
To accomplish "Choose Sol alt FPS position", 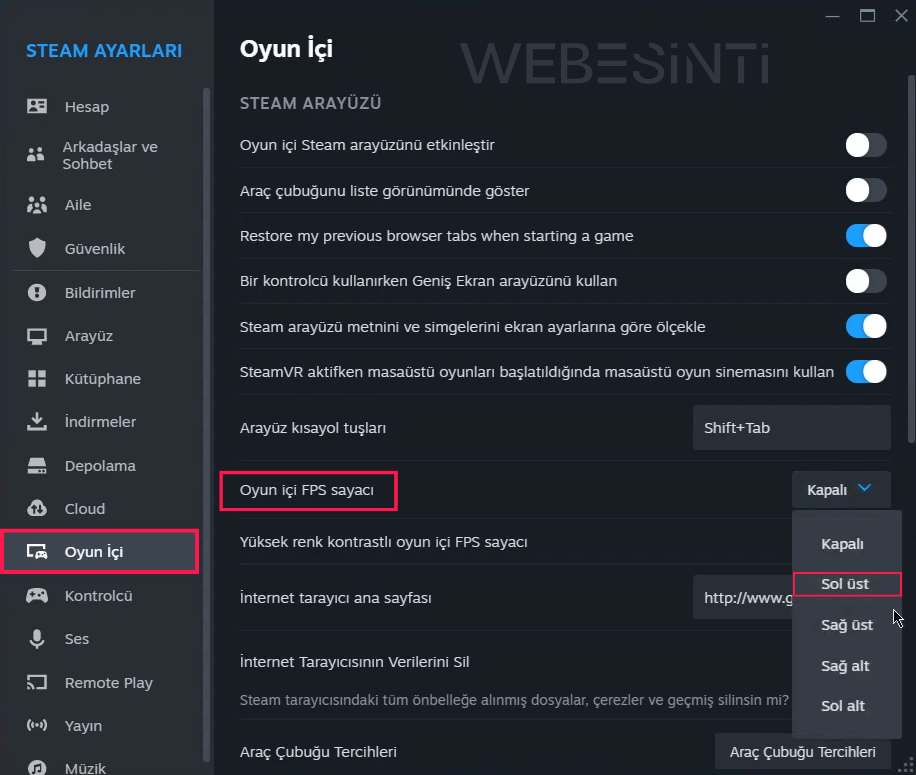I will click(842, 706).
